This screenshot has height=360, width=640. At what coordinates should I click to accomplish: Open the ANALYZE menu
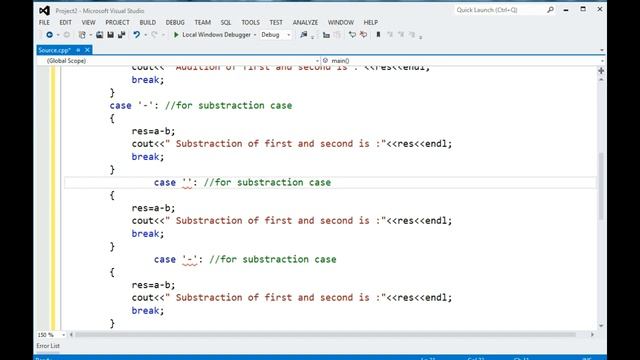[305, 22]
